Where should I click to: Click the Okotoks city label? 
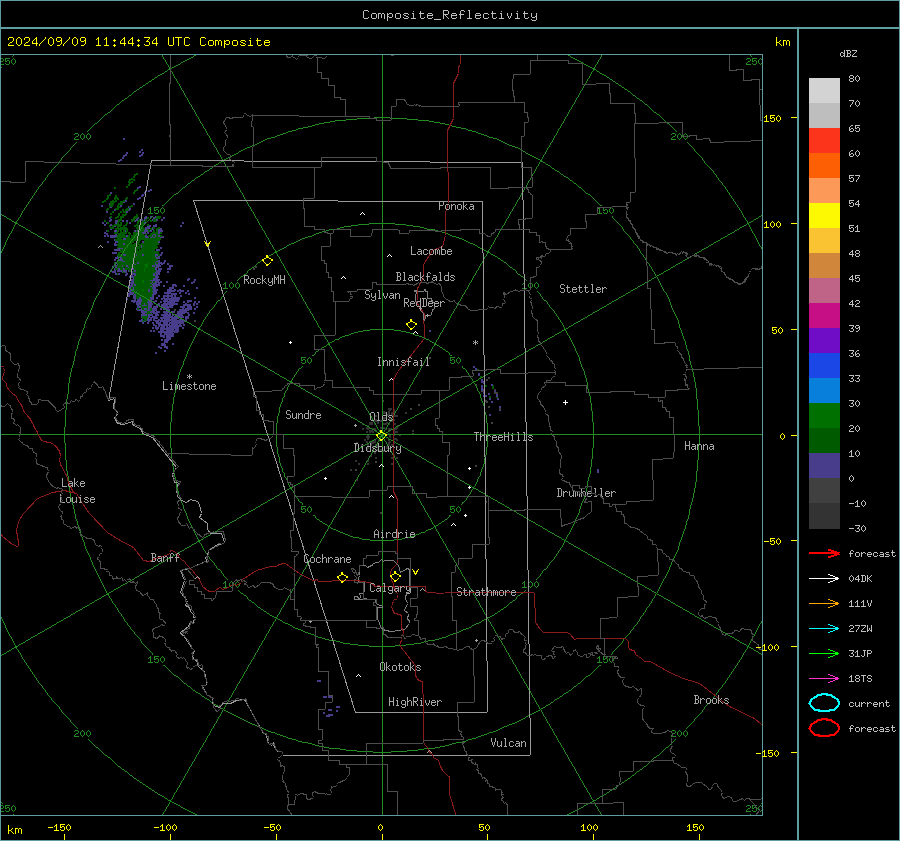(x=400, y=666)
